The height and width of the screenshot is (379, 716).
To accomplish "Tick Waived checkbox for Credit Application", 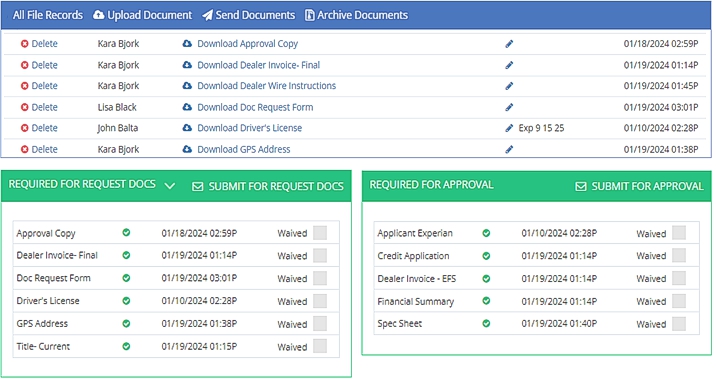I will tap(679, 255).
